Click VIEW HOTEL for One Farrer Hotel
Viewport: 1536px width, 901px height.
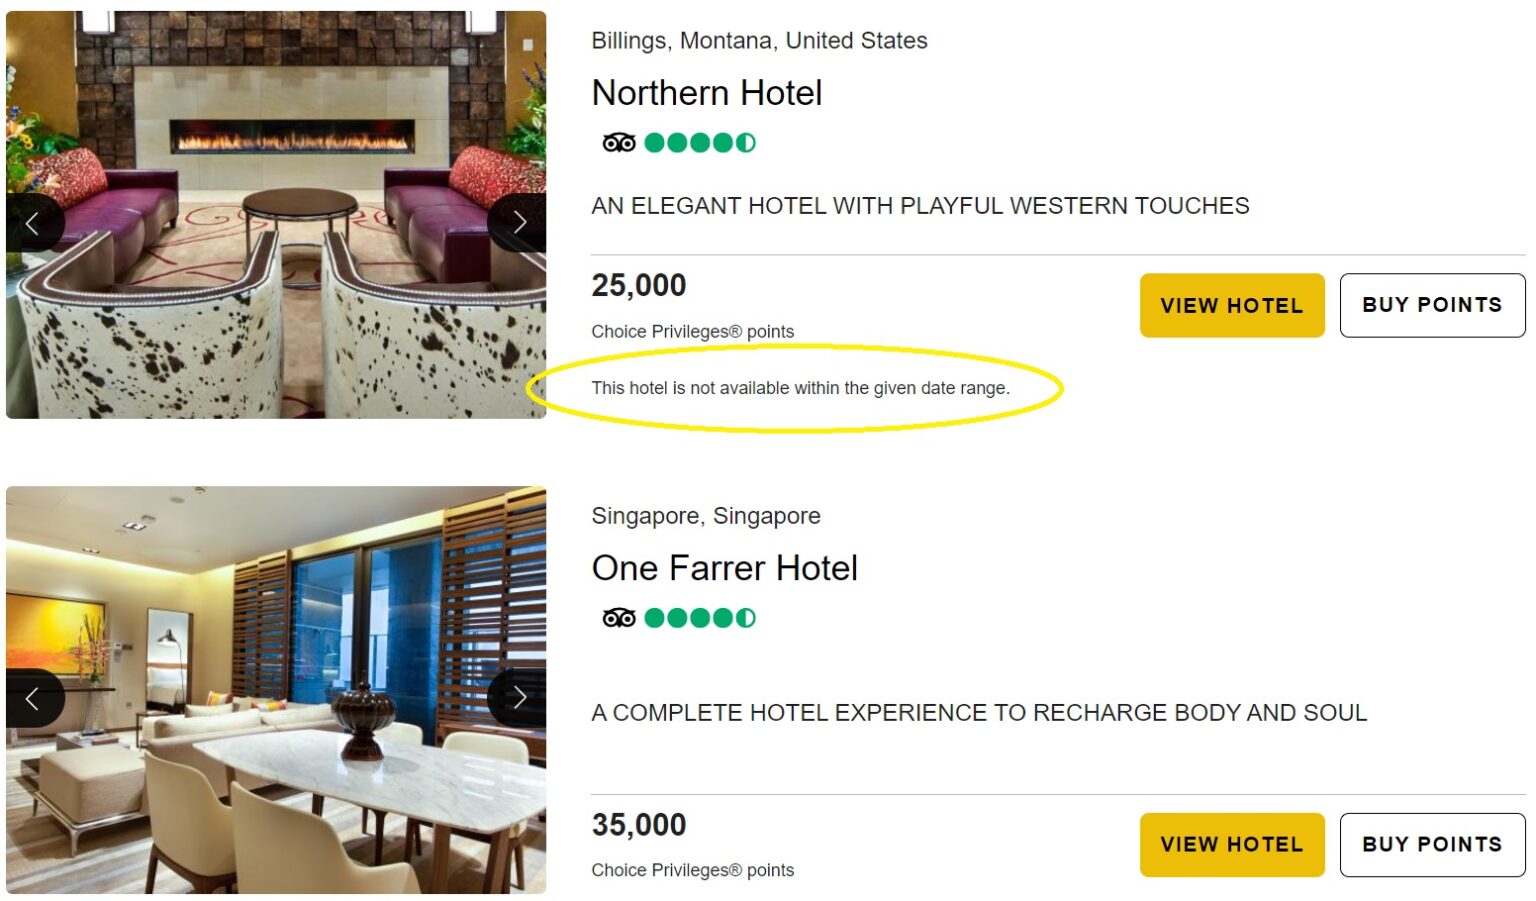(1232, 844)
